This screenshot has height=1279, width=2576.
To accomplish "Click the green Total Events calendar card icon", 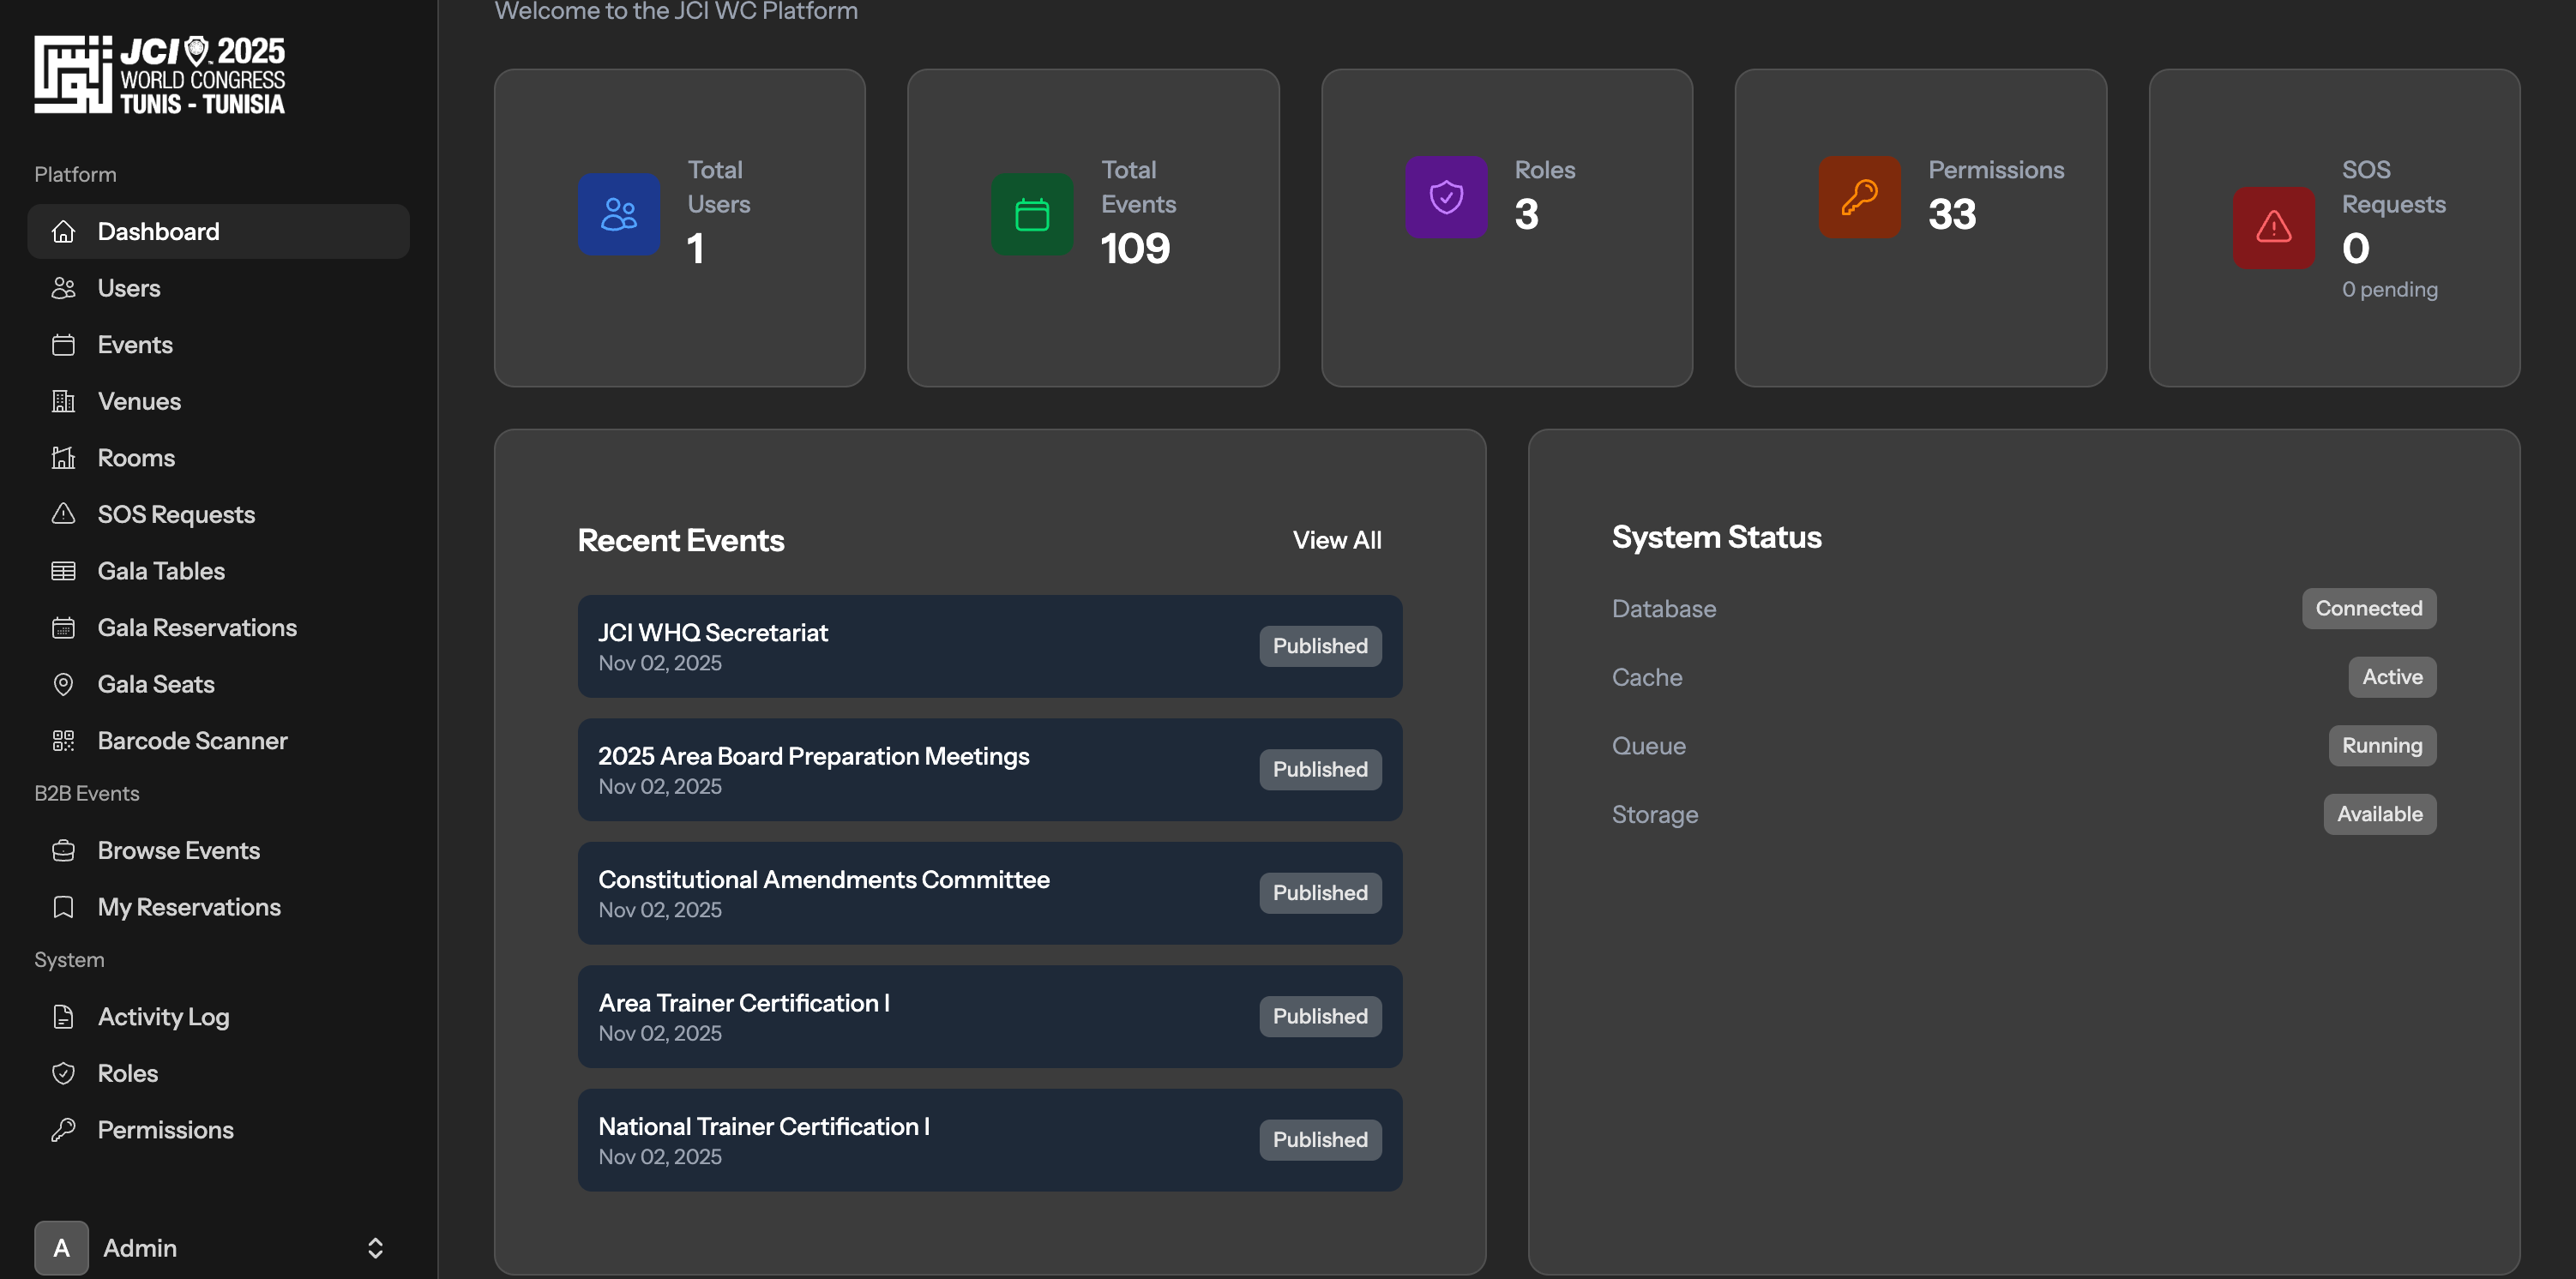I will click(x=1032, y=214).
